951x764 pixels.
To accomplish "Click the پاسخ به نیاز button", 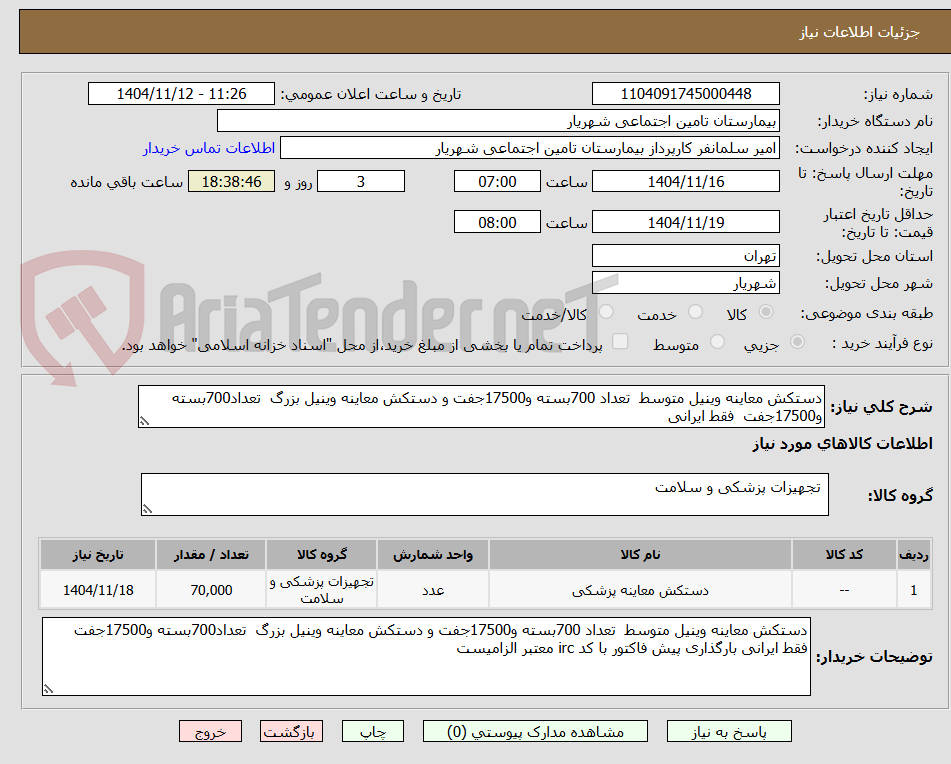I will point(729,731).
